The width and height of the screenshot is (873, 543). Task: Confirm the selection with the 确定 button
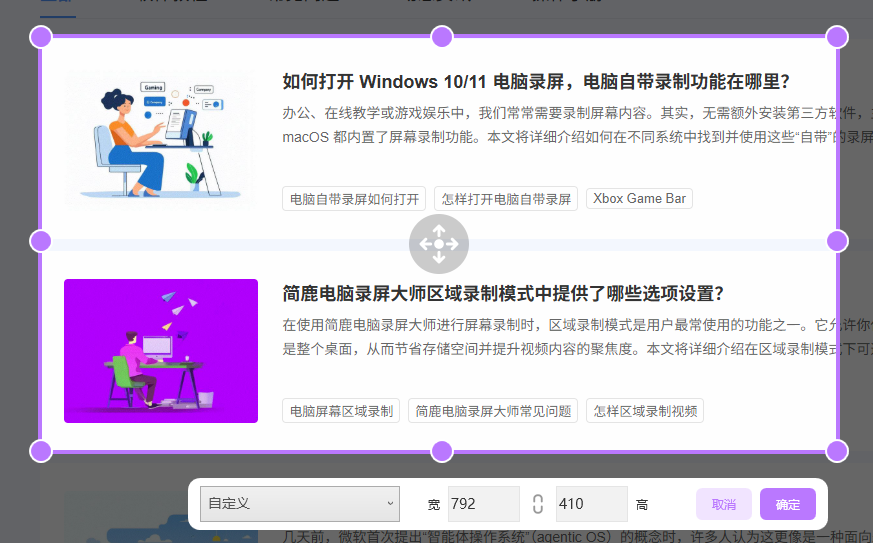point(787,504)
